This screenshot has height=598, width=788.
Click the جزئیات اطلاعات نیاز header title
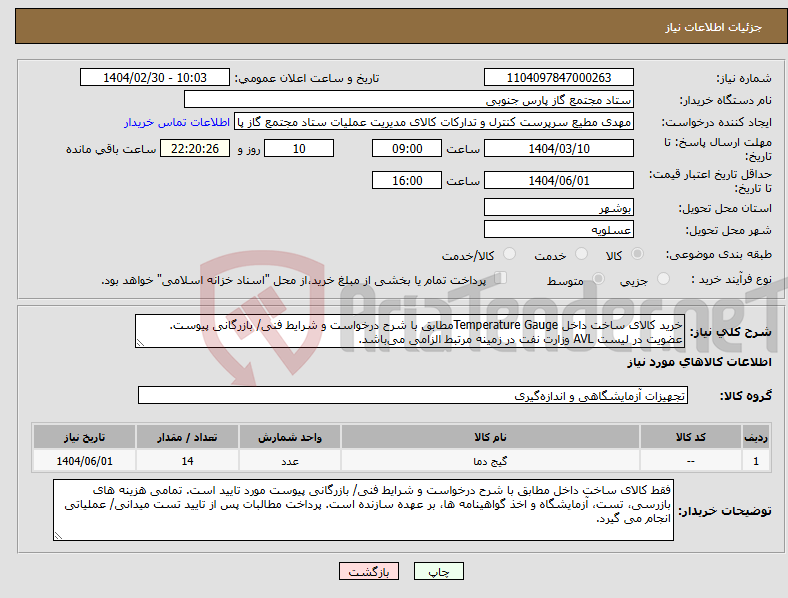(713, 27)
